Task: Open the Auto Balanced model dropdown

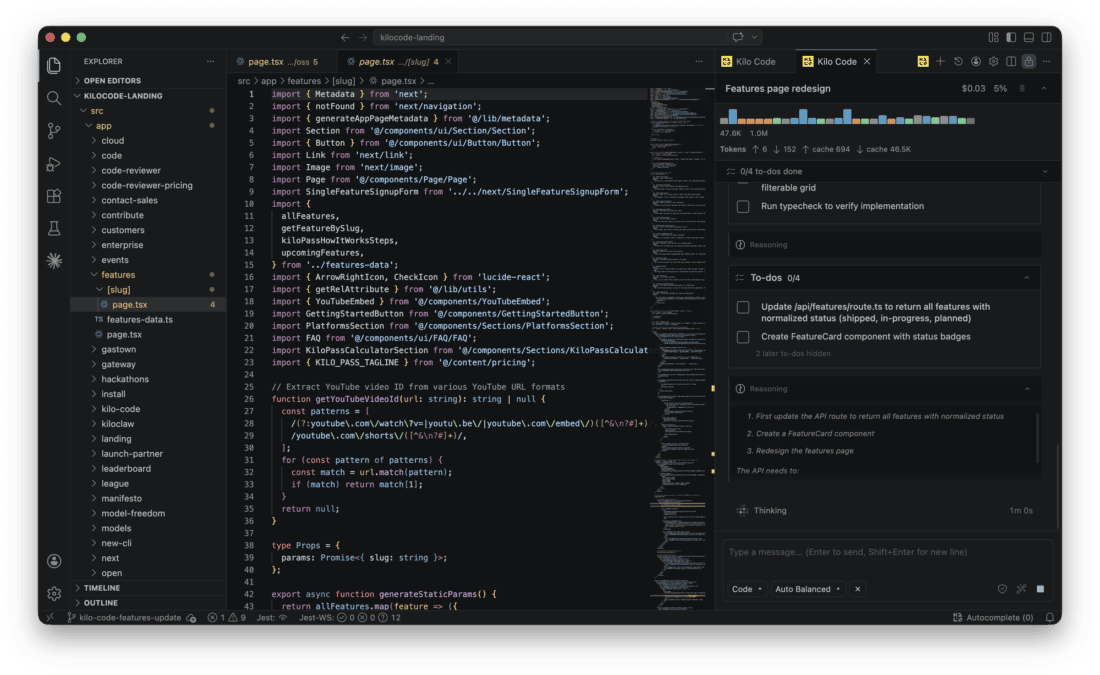Action: click(x=807, y=589)
